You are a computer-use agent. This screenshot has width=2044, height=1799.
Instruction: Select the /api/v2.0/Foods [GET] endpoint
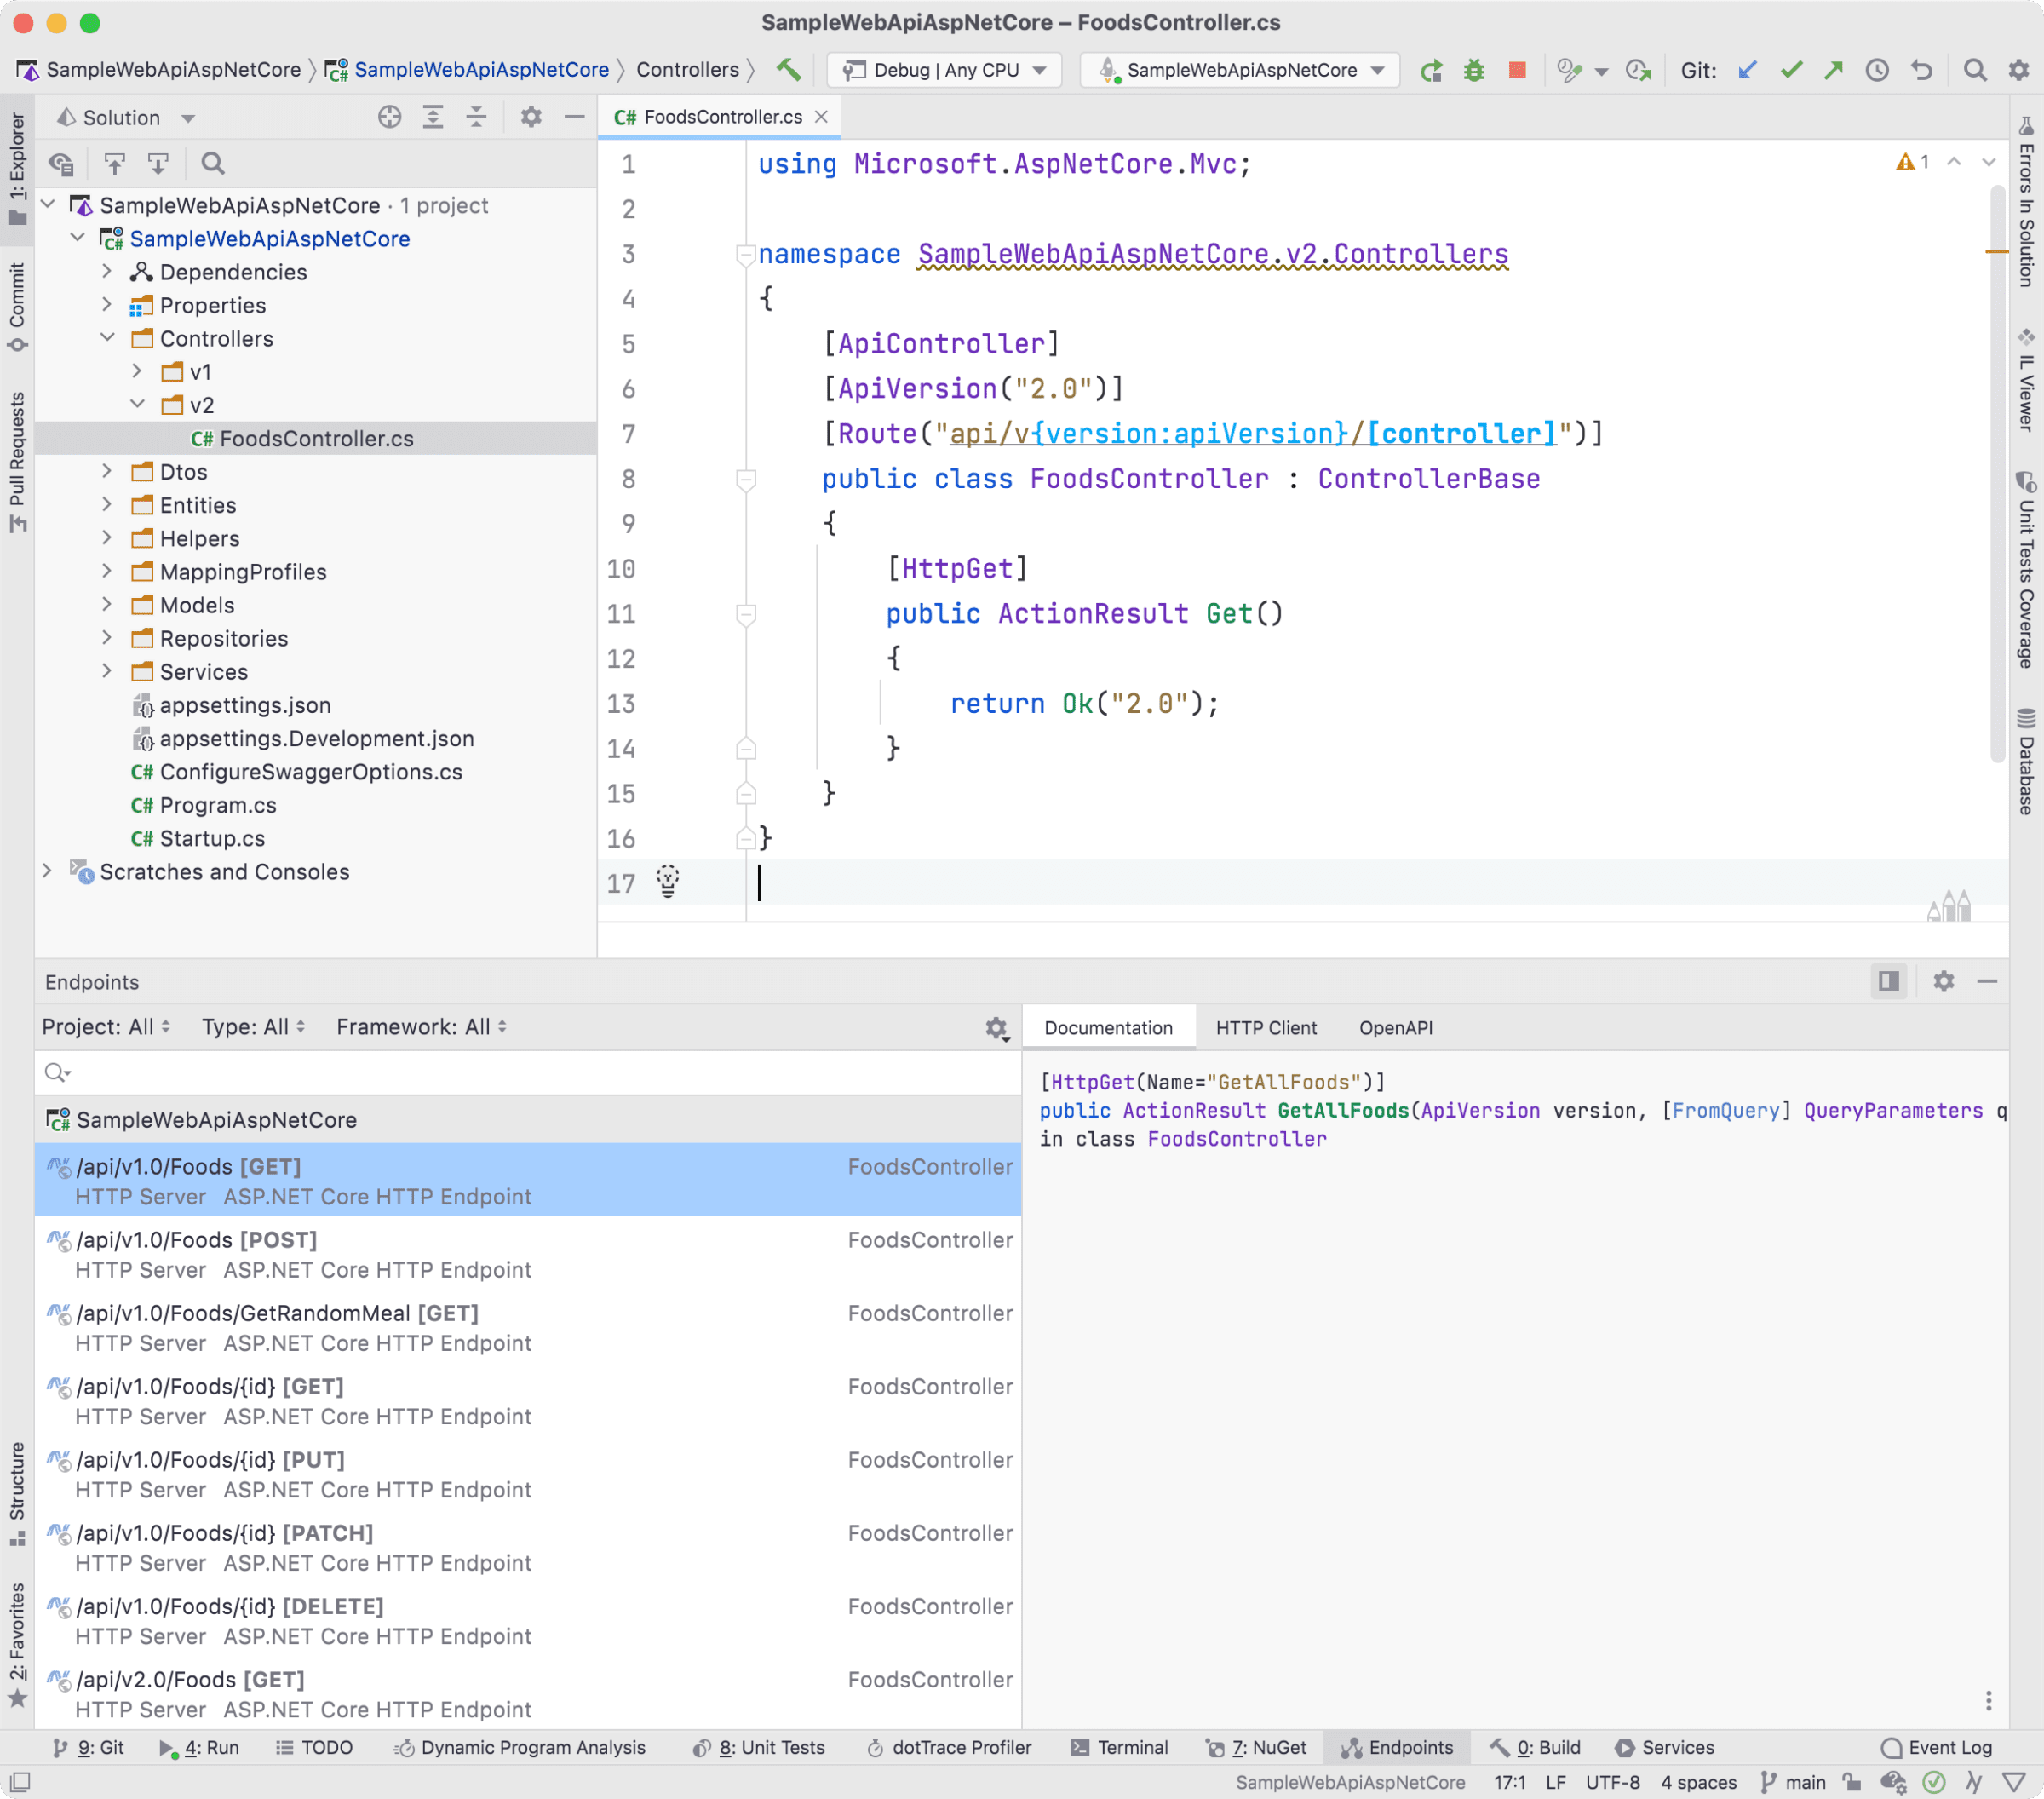coord(528,1694)
